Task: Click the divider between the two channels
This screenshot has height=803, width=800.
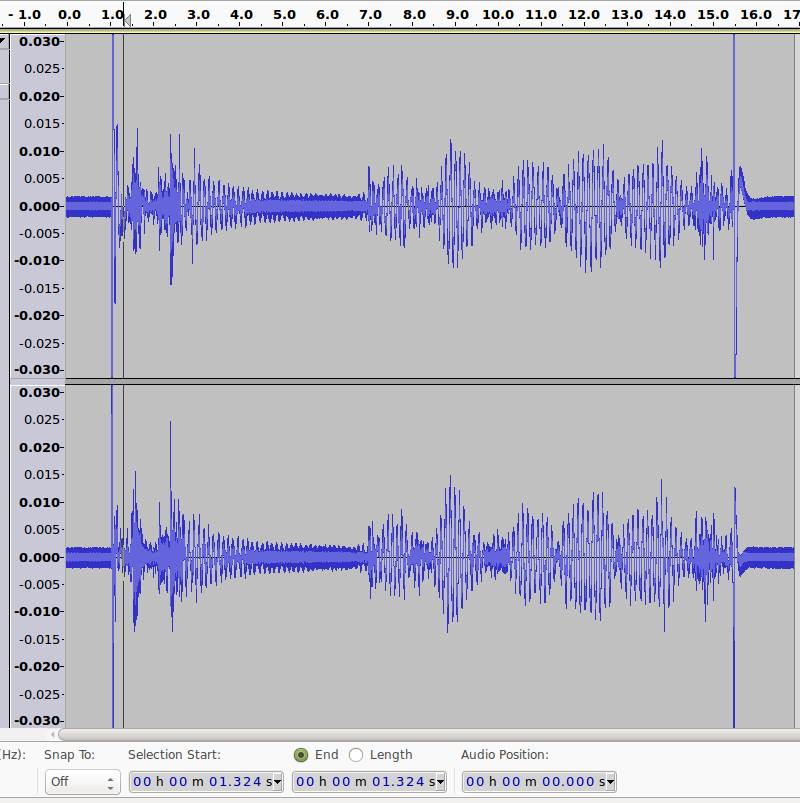Action: click(x=400, y=382)
